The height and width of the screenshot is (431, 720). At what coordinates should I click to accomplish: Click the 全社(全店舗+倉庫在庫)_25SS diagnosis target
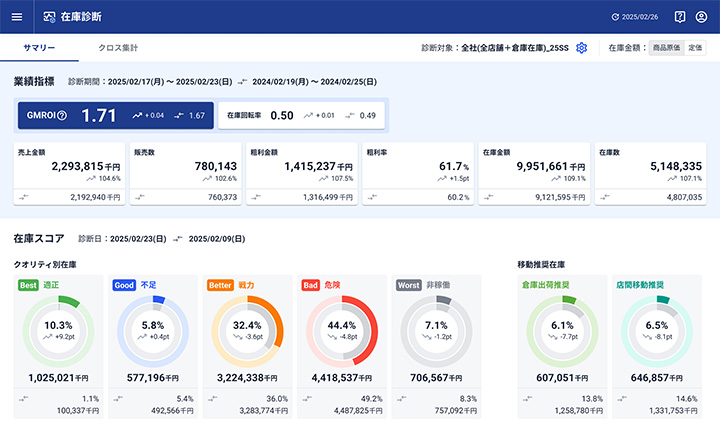[x=519, y=48]
